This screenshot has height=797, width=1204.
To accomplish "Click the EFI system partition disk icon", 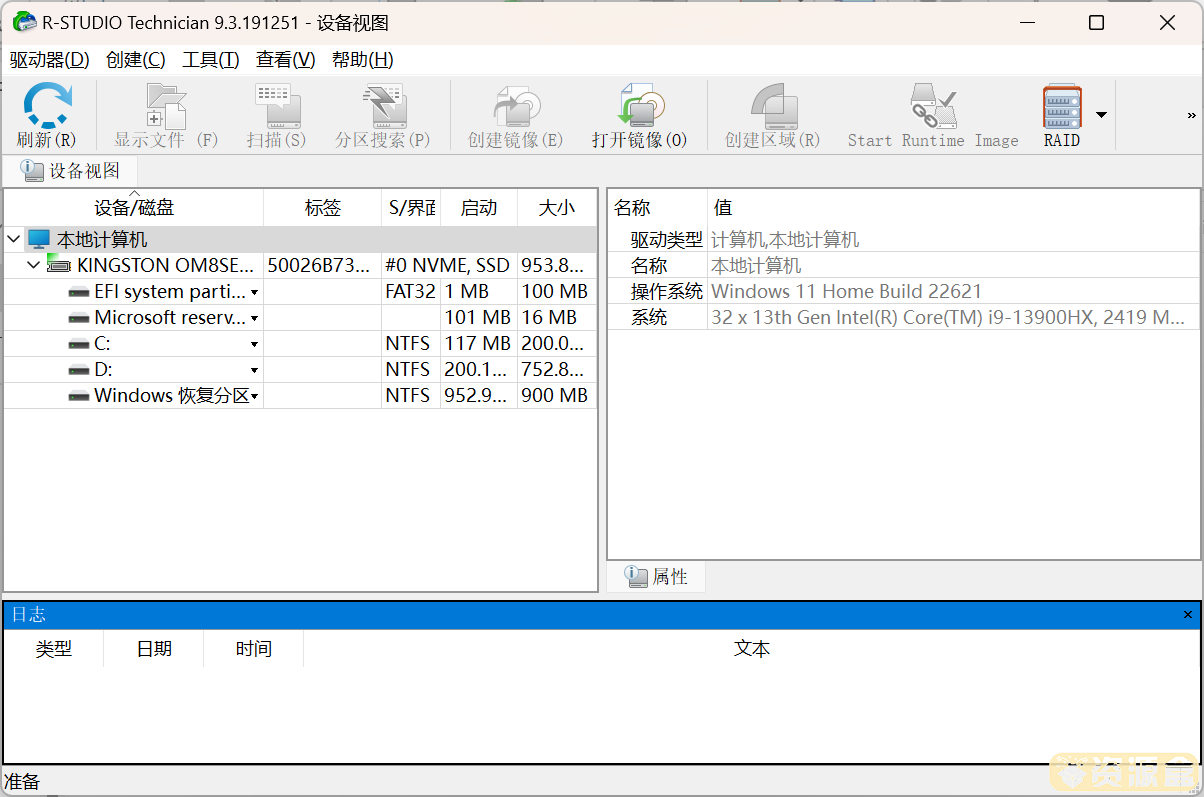I will (79, 292).
